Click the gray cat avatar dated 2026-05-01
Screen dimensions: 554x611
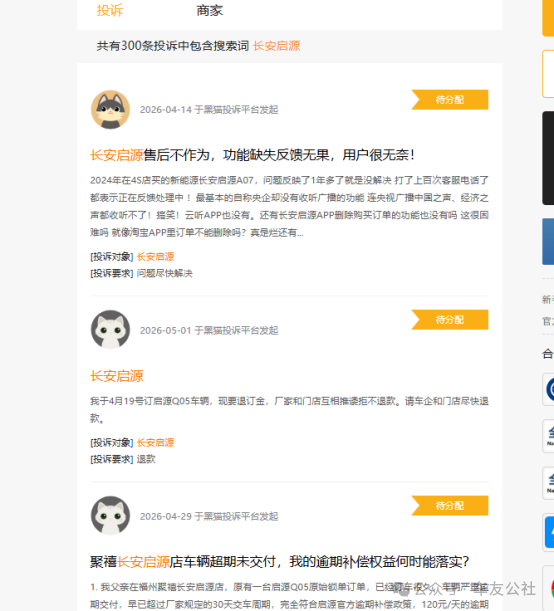pyautogui.click(x=110, y=329)
